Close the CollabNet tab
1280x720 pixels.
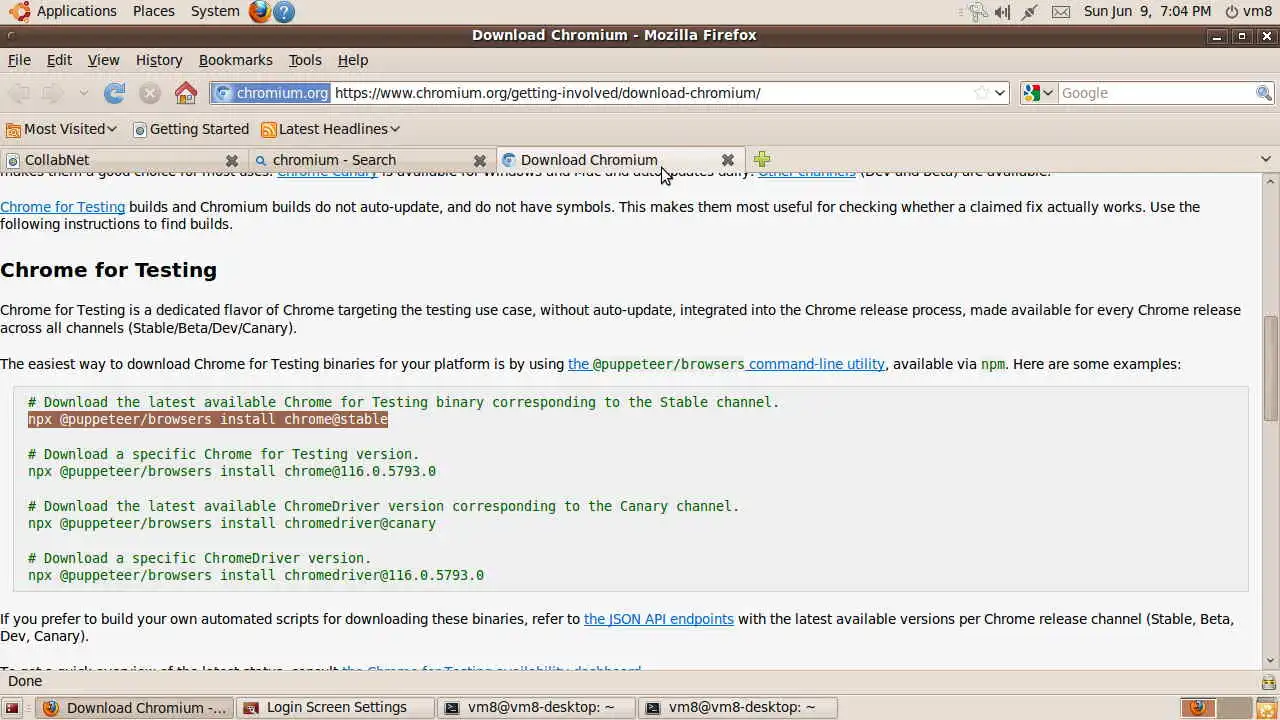(232, 160)
